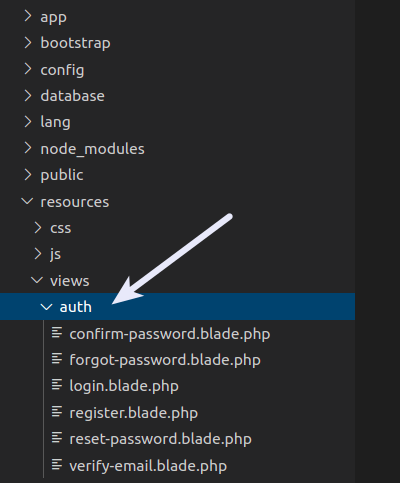The height and width of the screenshot is (483, 400).
Task: Expand the css folder chevron
Action: (38, 228)
